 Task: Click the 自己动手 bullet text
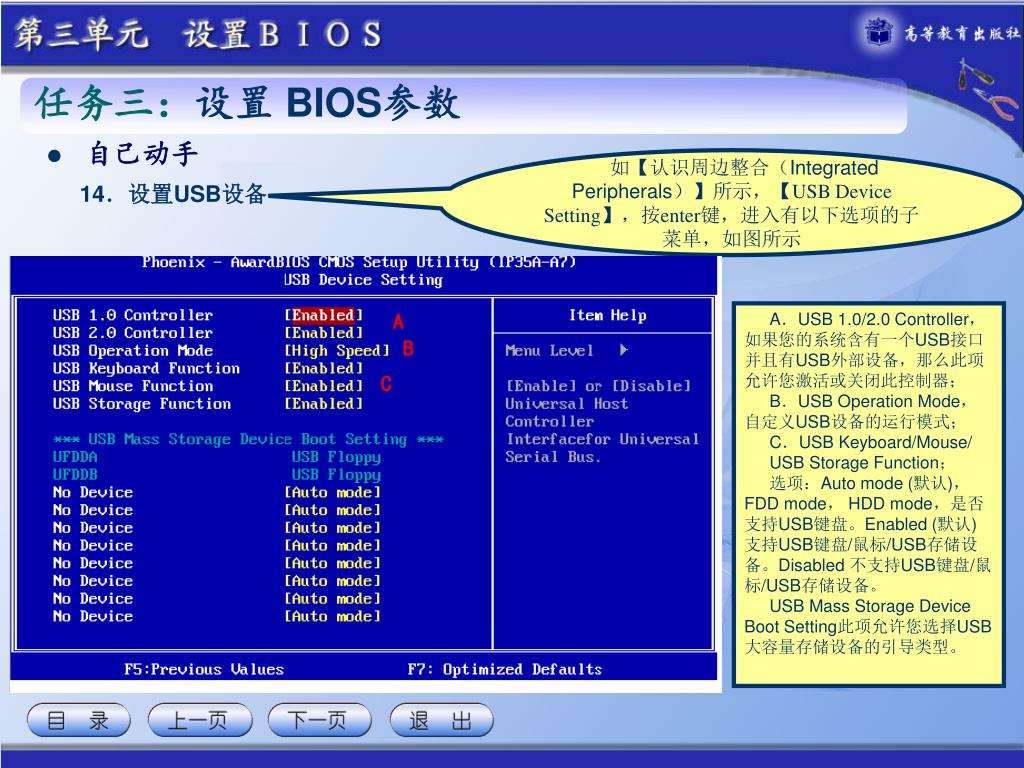pos(143,154)
